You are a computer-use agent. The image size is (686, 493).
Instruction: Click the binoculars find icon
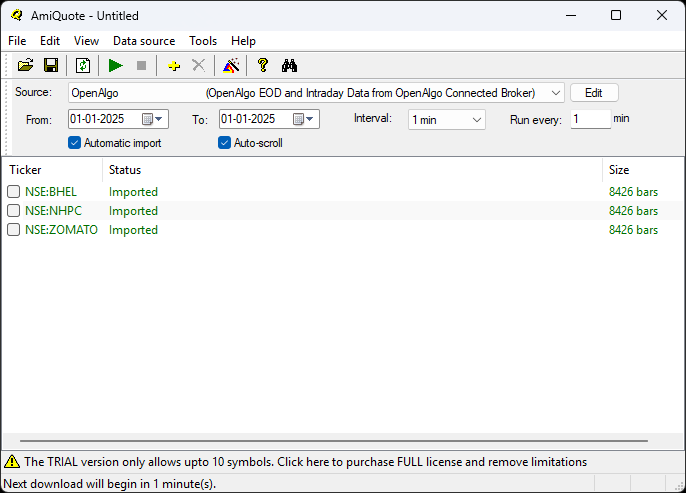(289, 66)
